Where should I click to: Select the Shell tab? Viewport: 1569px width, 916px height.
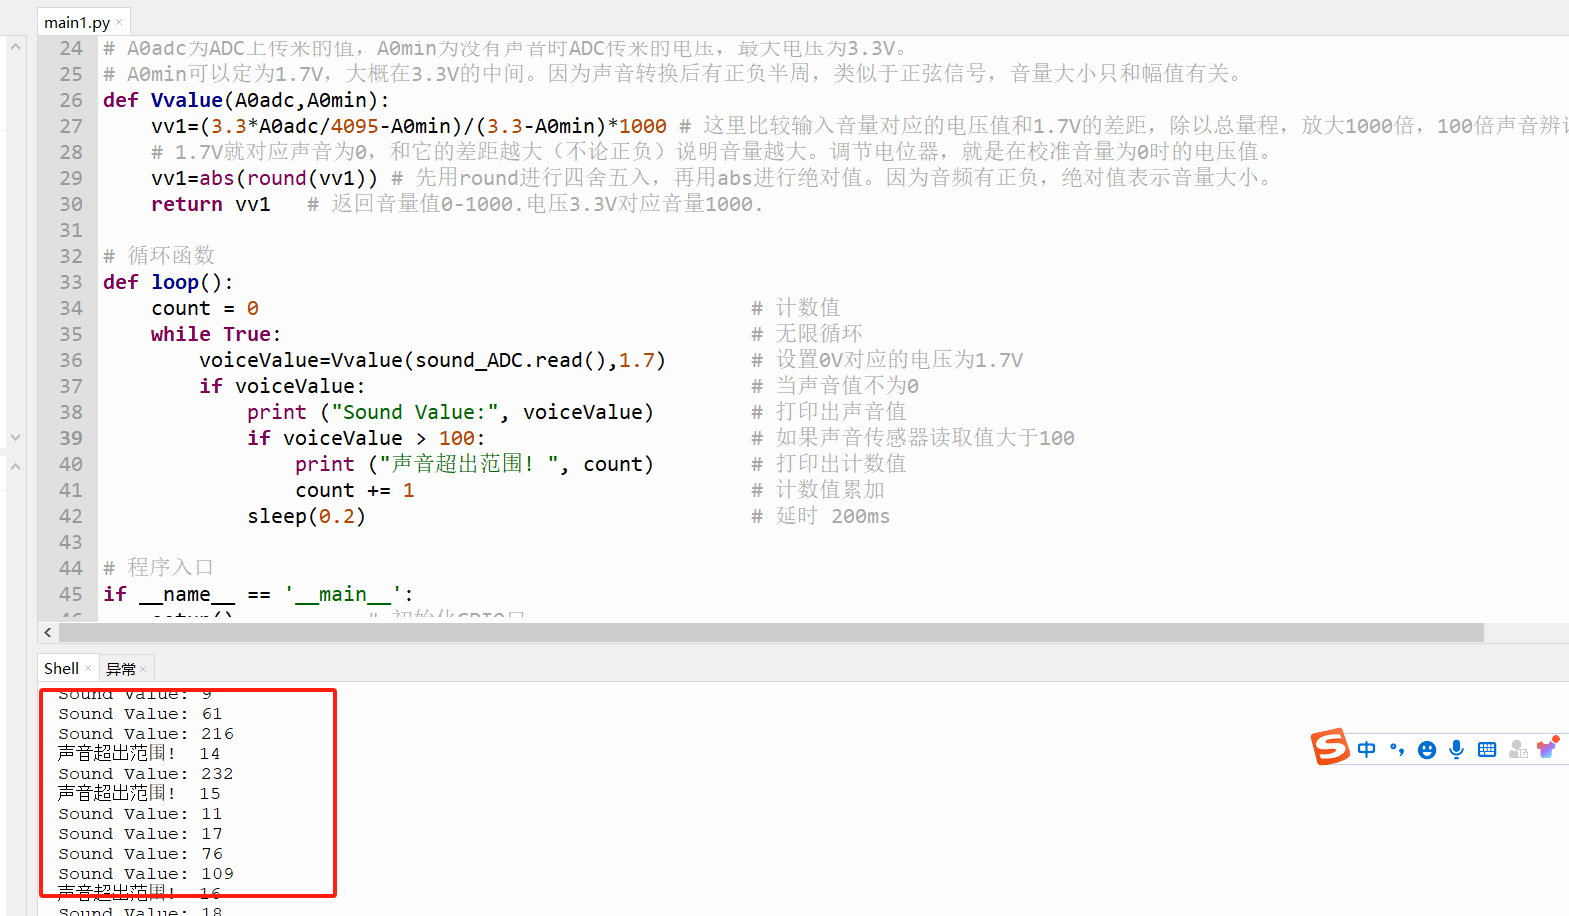(61, 669)
